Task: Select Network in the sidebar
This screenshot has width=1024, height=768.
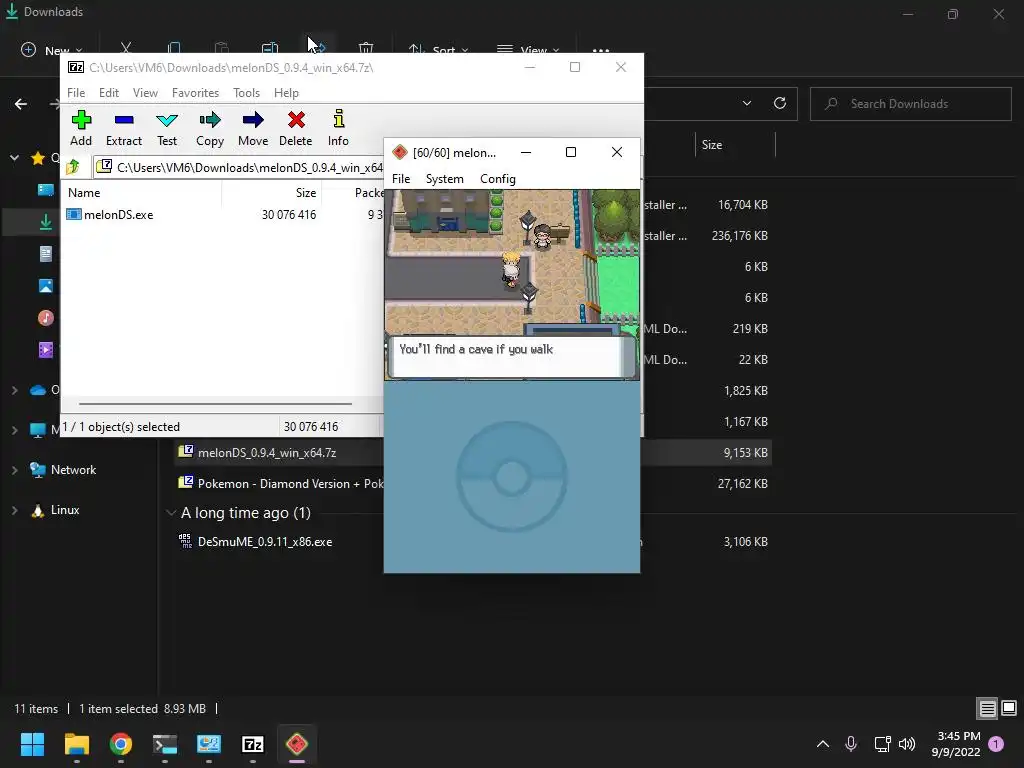Action: [x=73, y=470]
